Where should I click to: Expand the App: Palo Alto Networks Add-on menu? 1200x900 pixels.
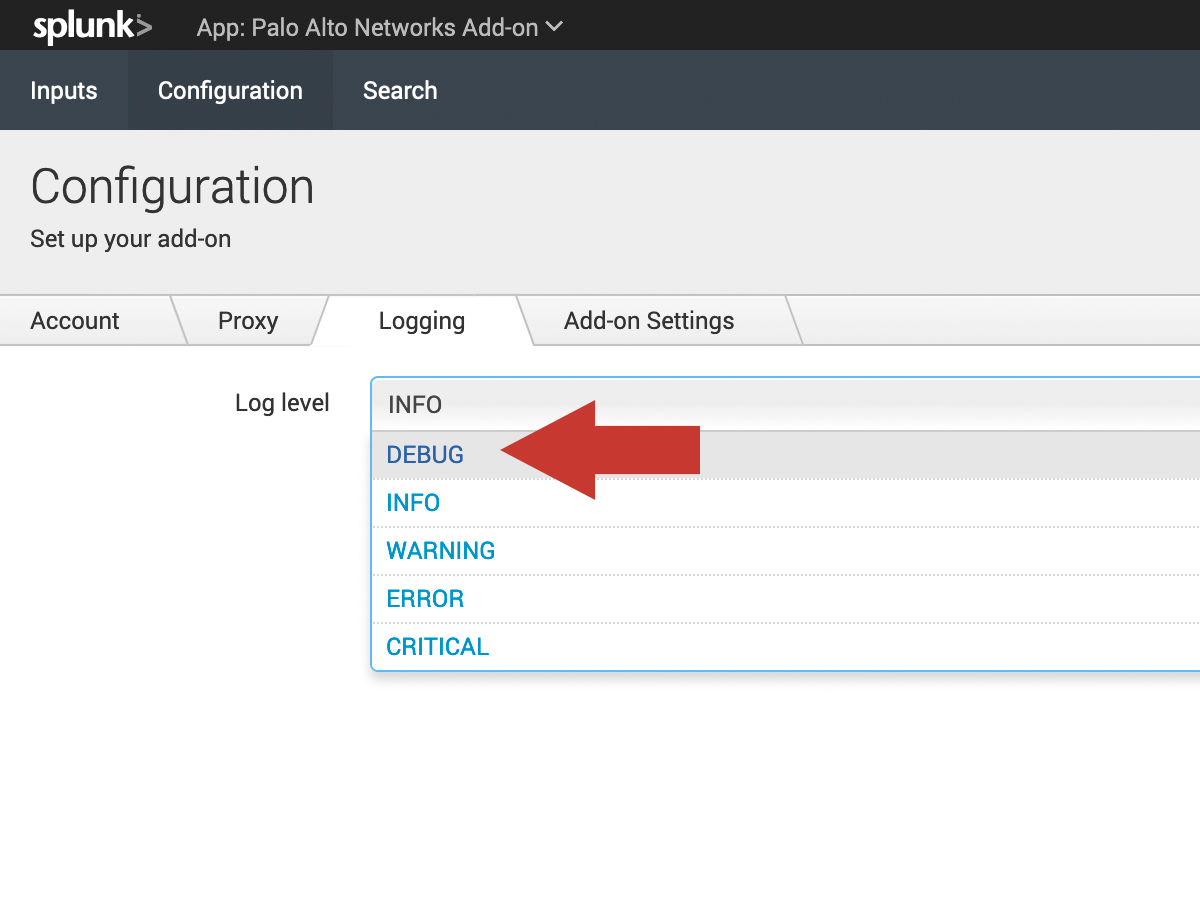(379, 27)
